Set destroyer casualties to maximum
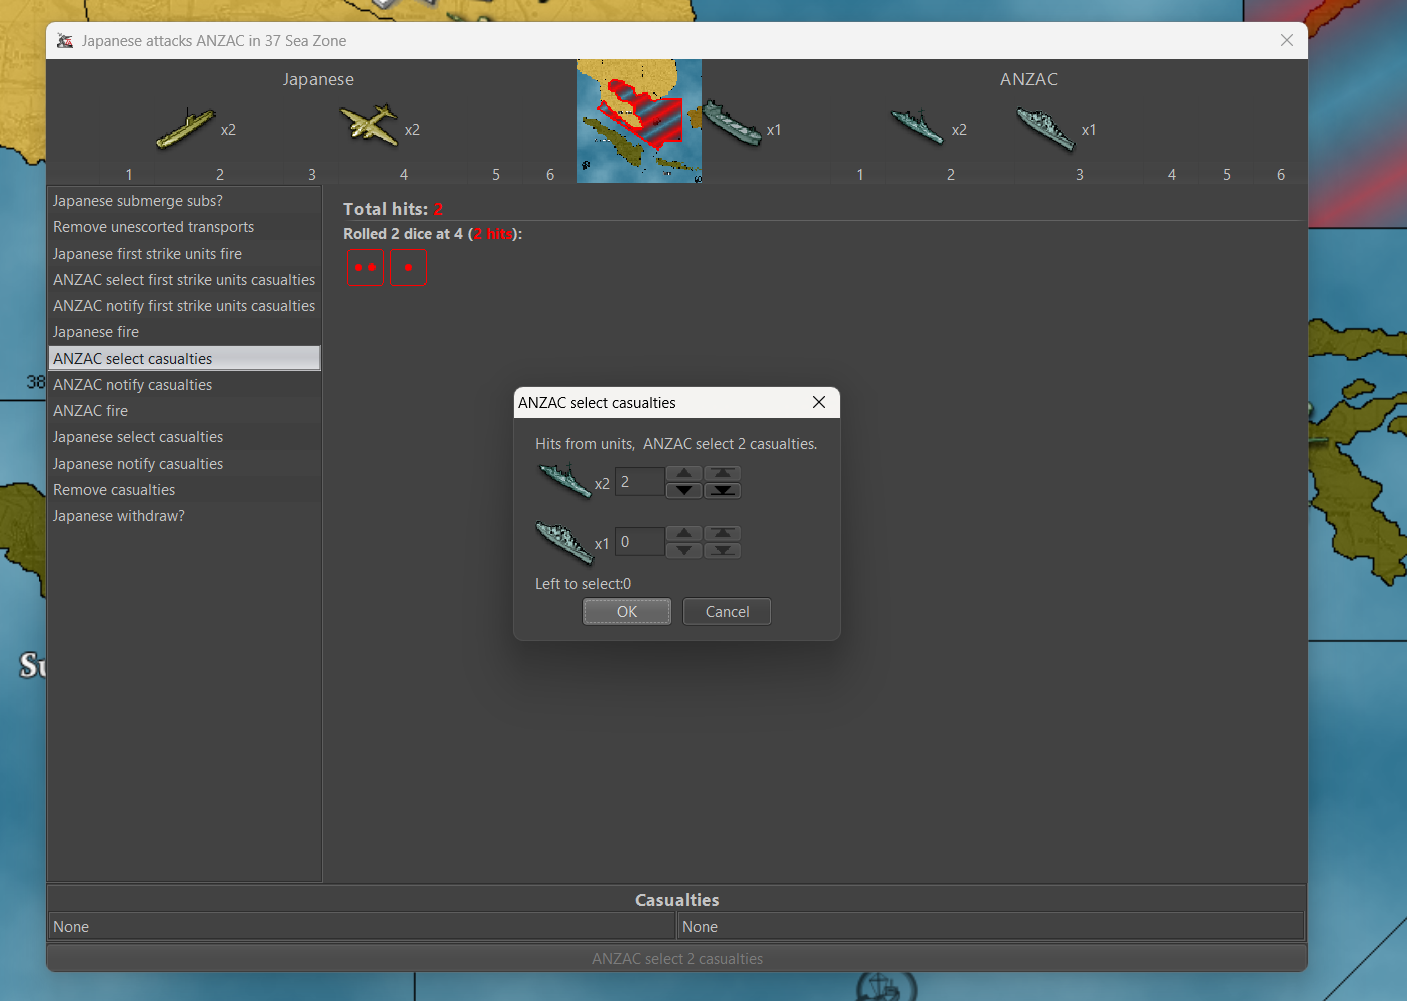 coord(722,473)
